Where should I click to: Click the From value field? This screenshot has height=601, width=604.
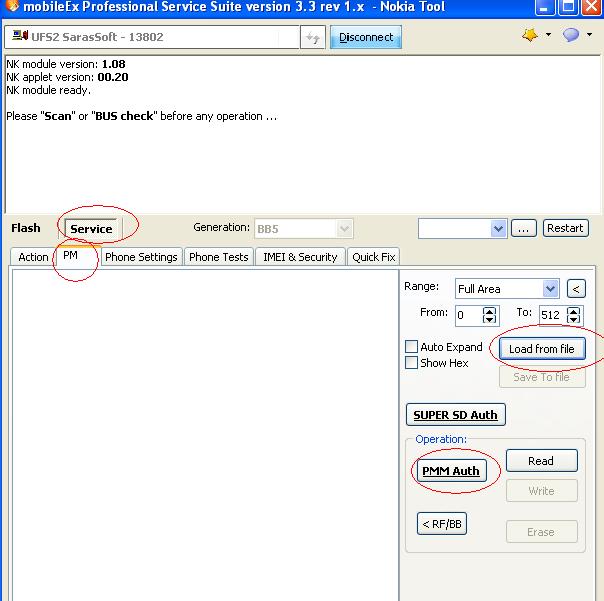click(x=468, y=316)
